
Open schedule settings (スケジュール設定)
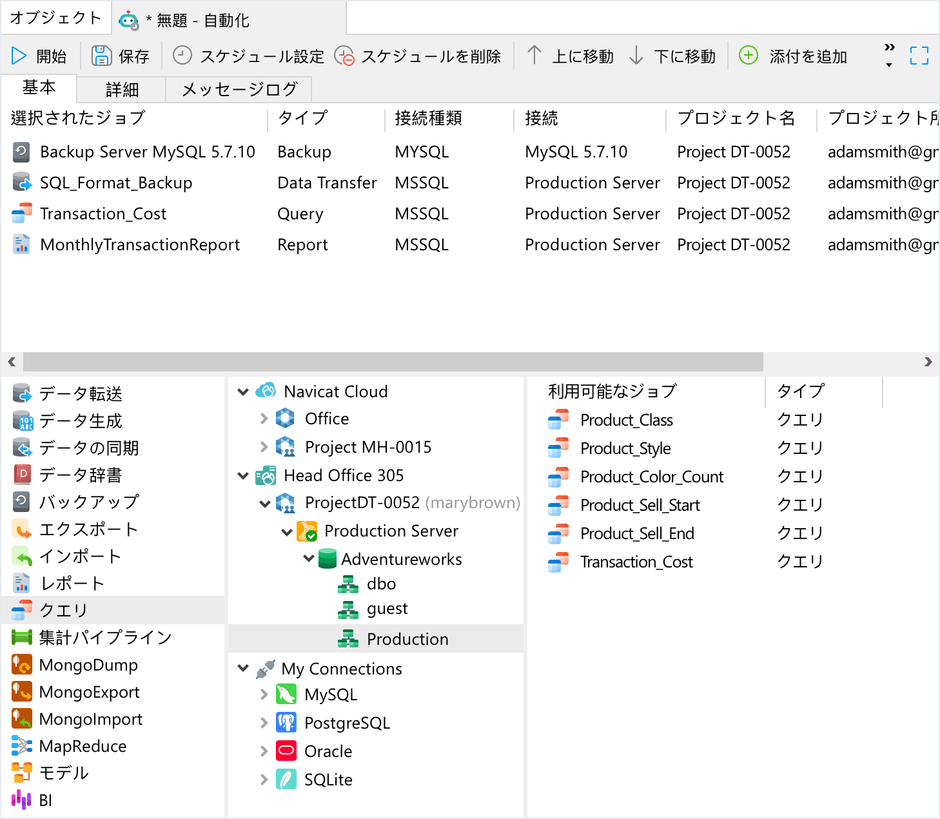pos(182,56)
